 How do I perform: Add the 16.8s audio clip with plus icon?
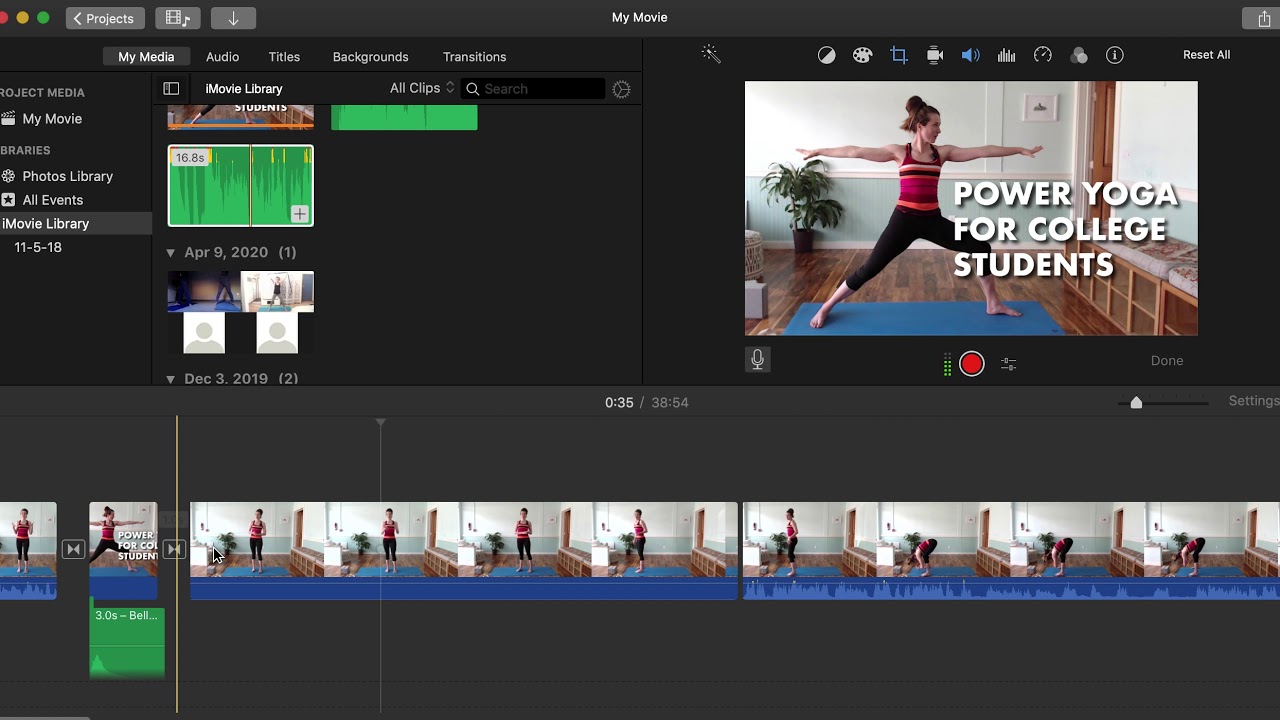coord(299,213)
